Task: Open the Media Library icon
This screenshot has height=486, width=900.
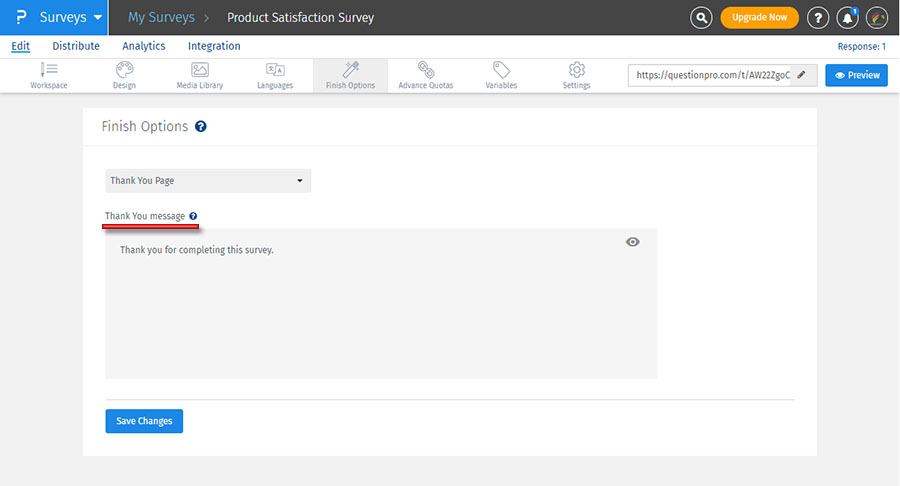Action: point(199,70)
